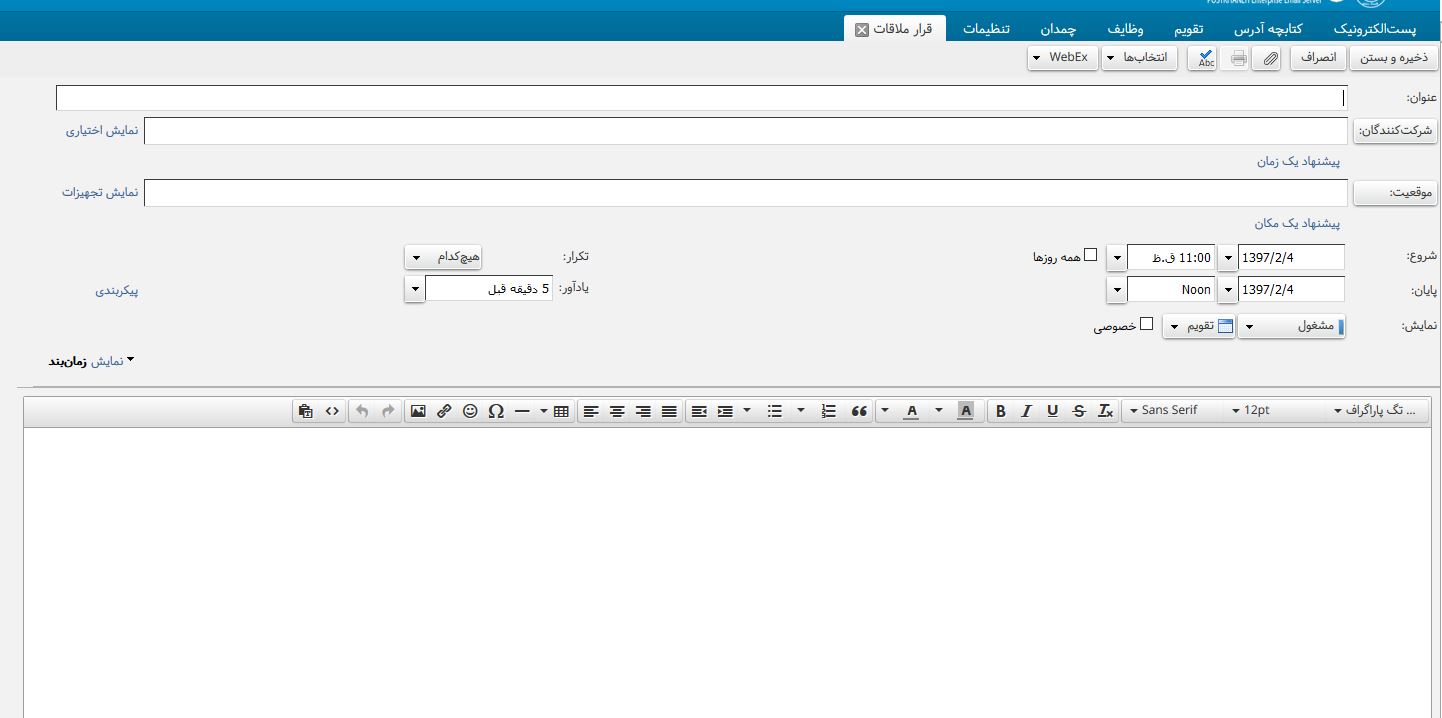This screenshot has height=718, width=1442.
Task: Apply blockquote with the quotation mark icon
Action: 859,411
